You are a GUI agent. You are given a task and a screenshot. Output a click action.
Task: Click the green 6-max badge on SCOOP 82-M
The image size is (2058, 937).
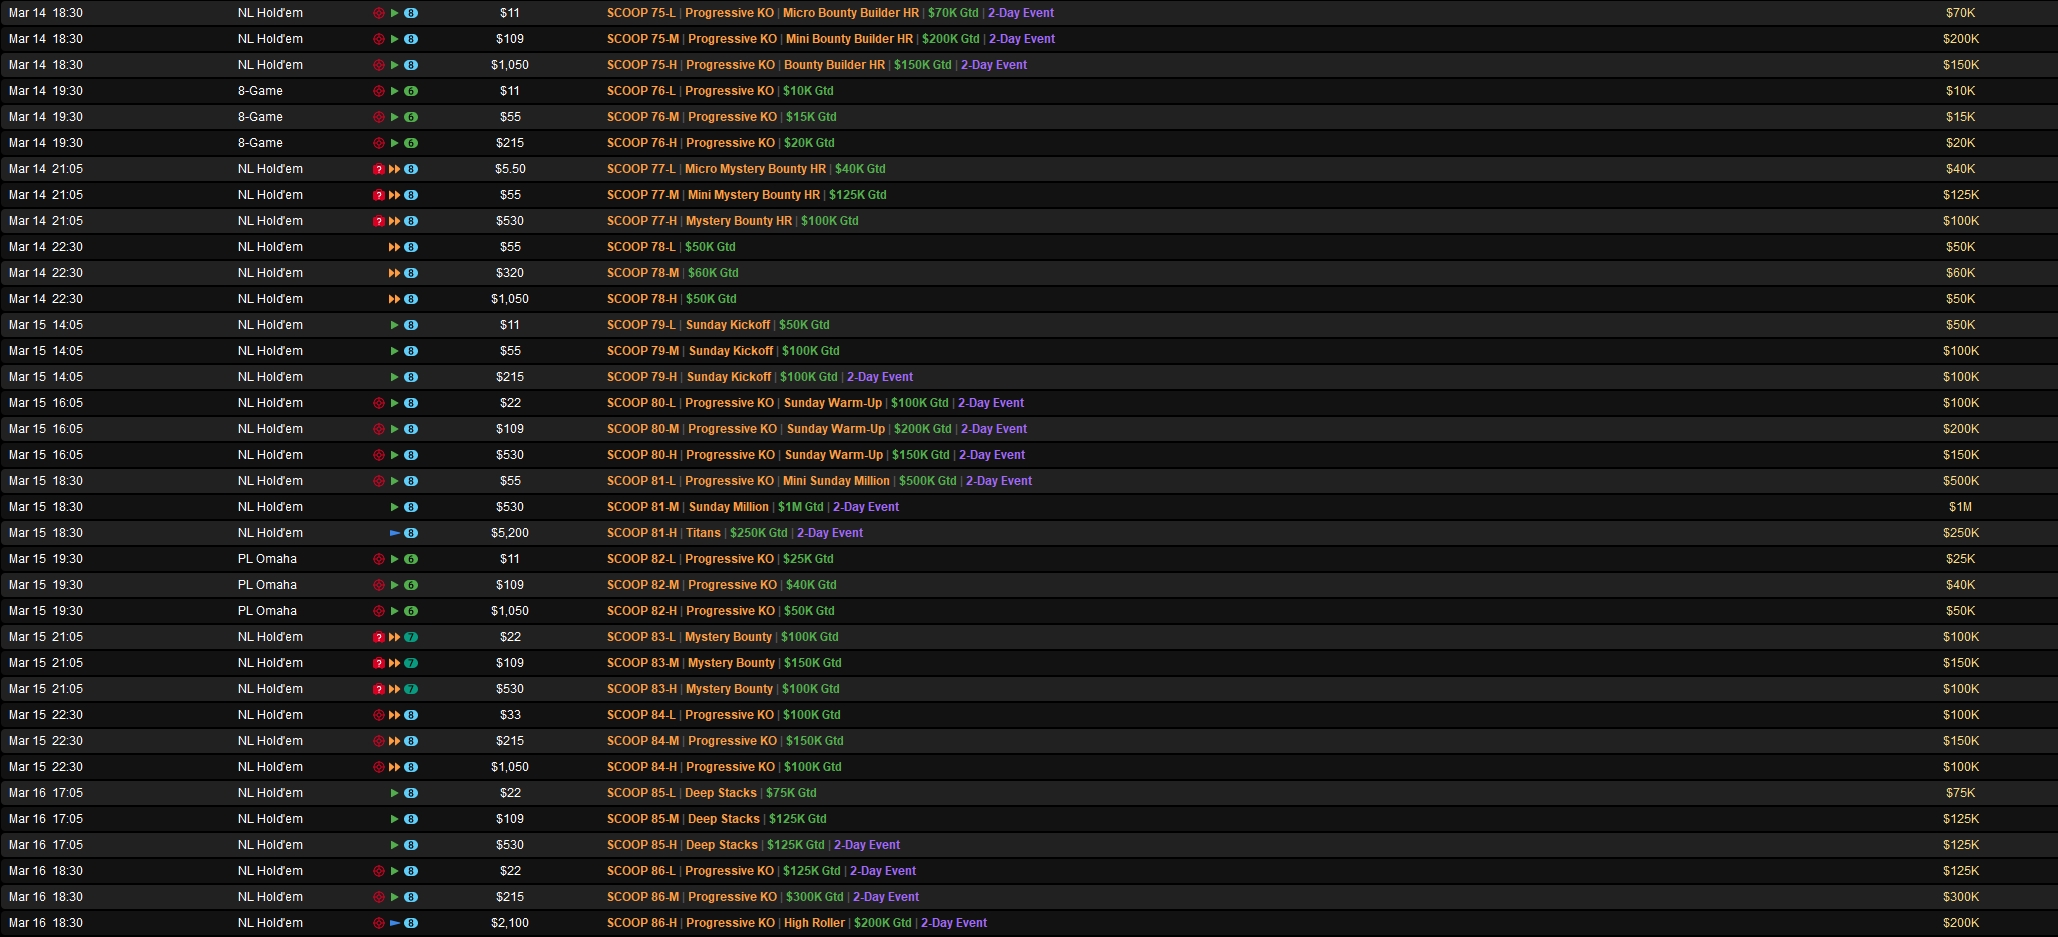[x=411, y=585]
